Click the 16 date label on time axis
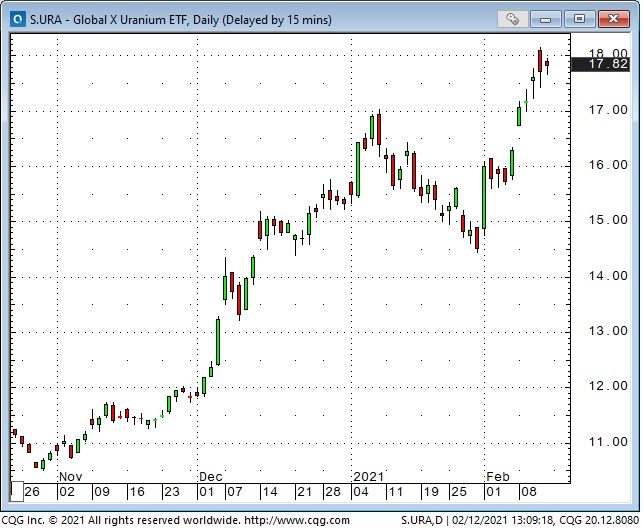 (137, 492)
